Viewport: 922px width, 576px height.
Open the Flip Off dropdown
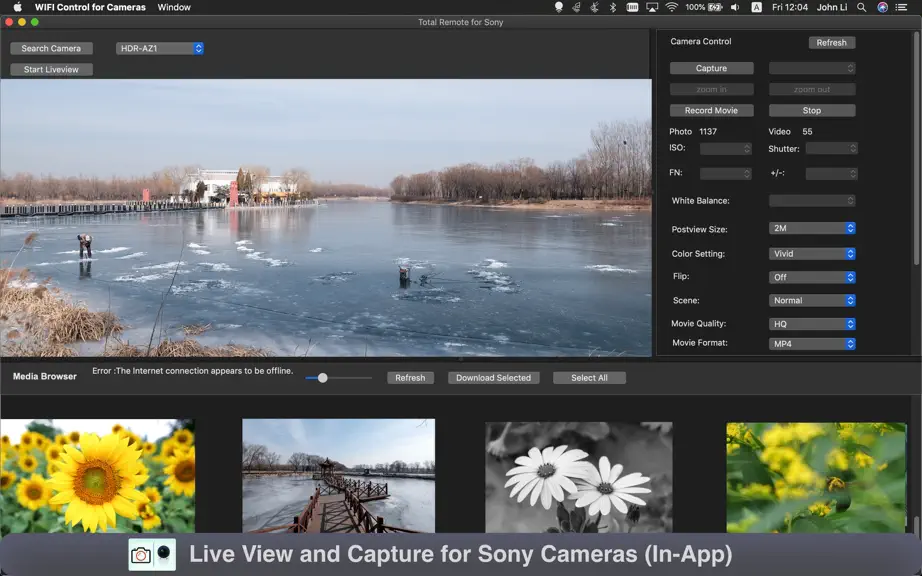click(x=812, y=277)
